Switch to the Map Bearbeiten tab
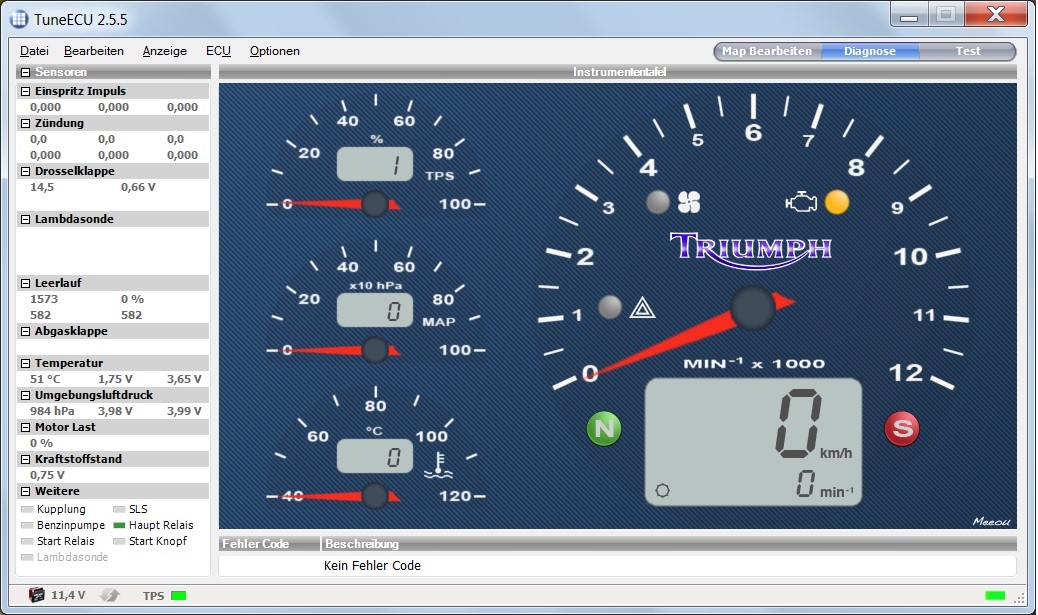The width and height of the screenshot is (1038, 615). click(x=767, y=51)
